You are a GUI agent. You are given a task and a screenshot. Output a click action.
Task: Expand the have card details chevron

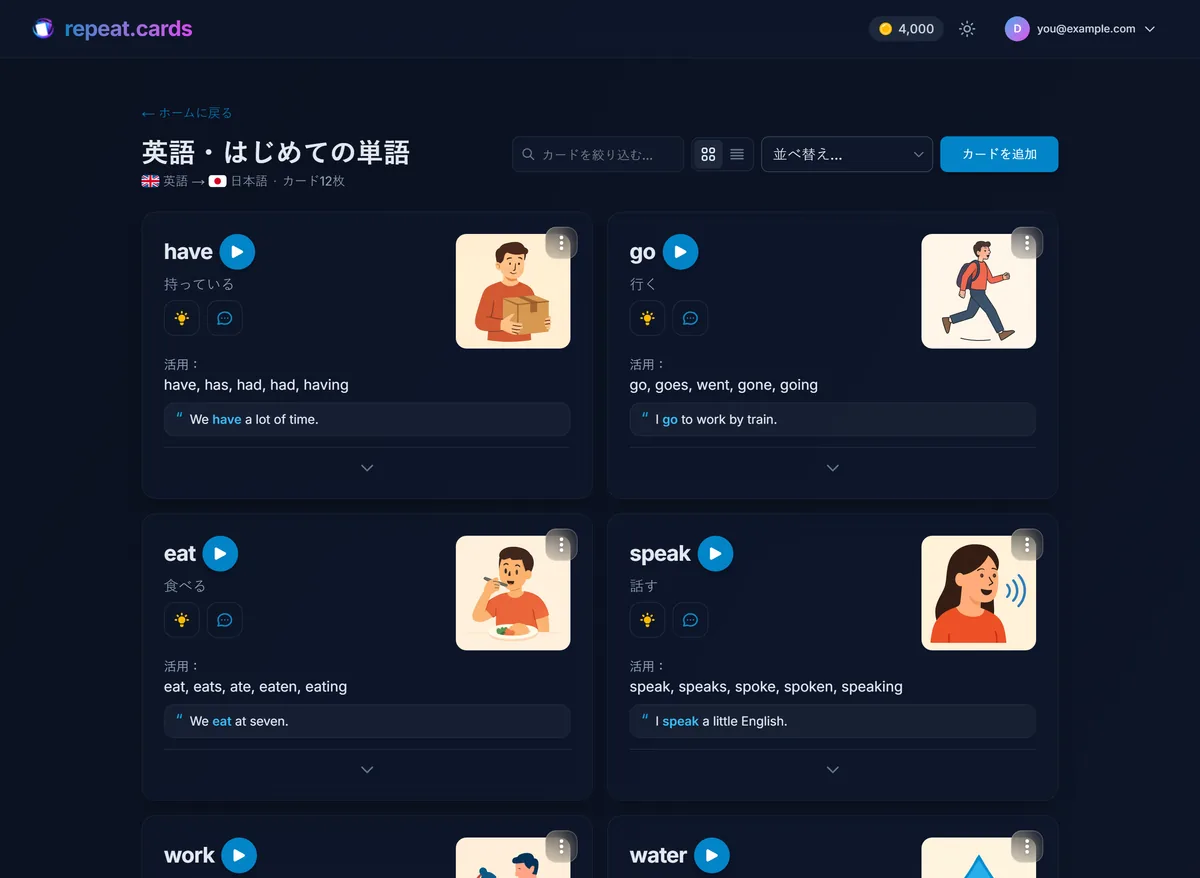[x=367, y=468]
